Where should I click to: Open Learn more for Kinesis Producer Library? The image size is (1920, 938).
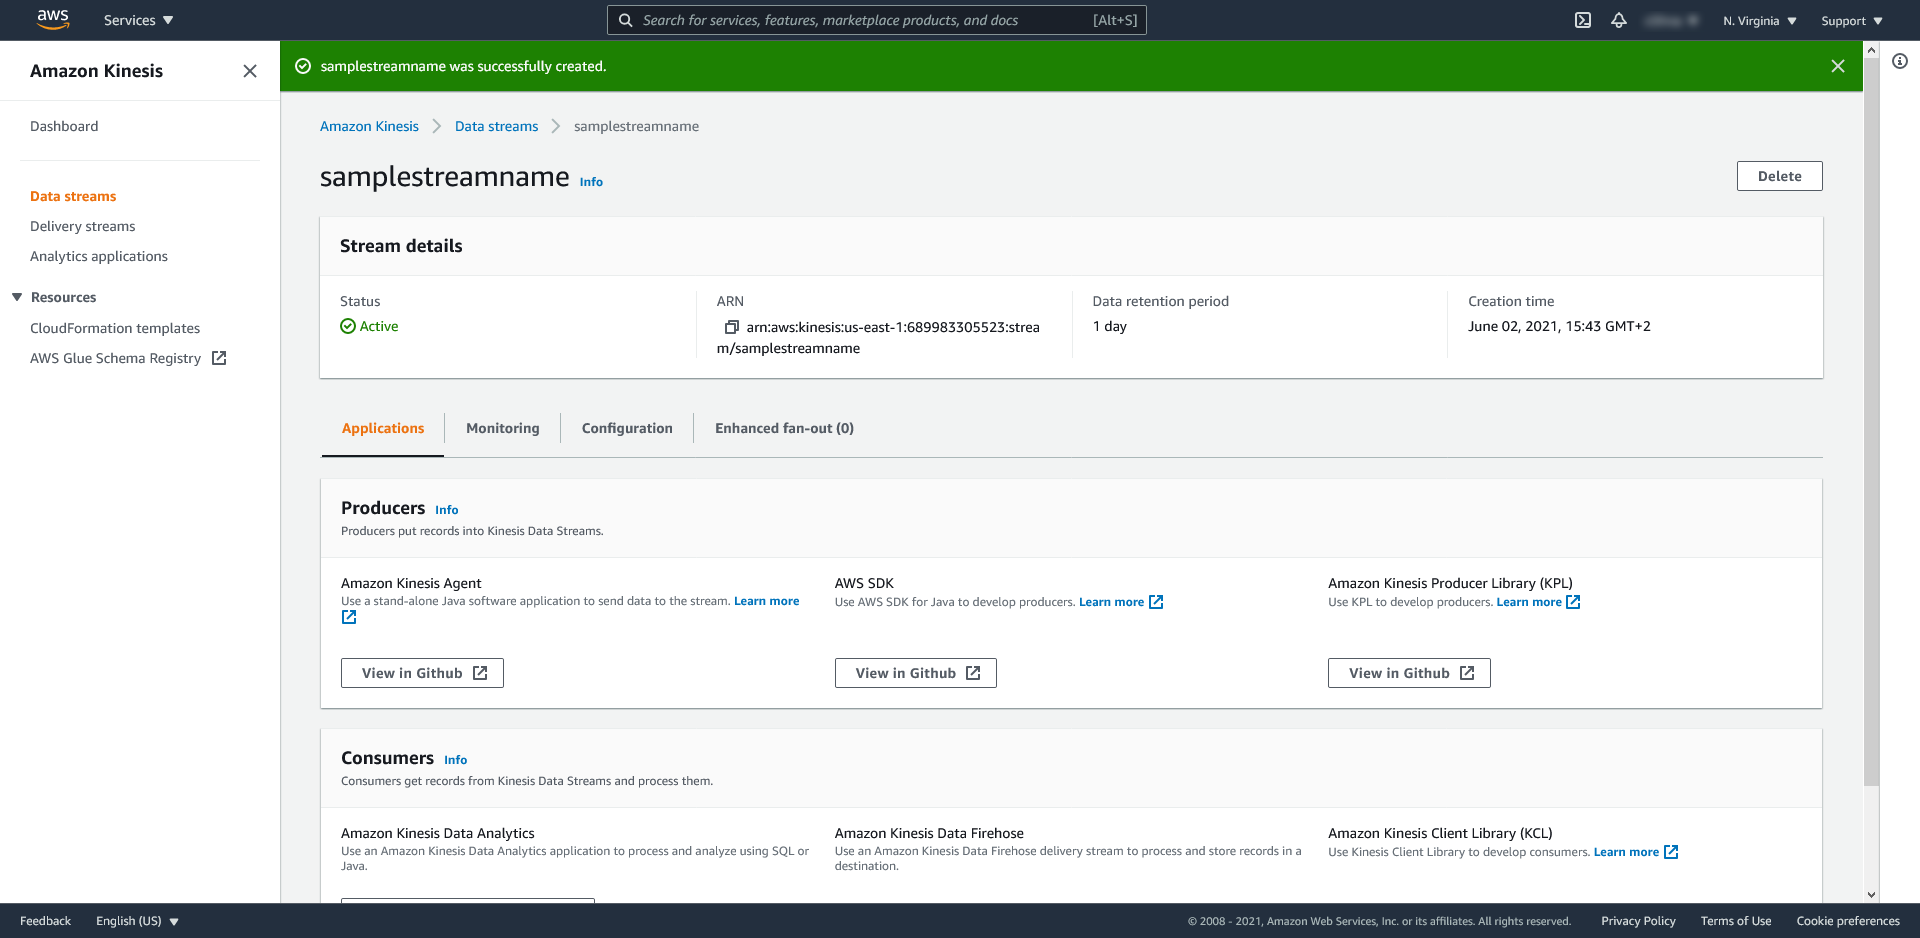1528,602
